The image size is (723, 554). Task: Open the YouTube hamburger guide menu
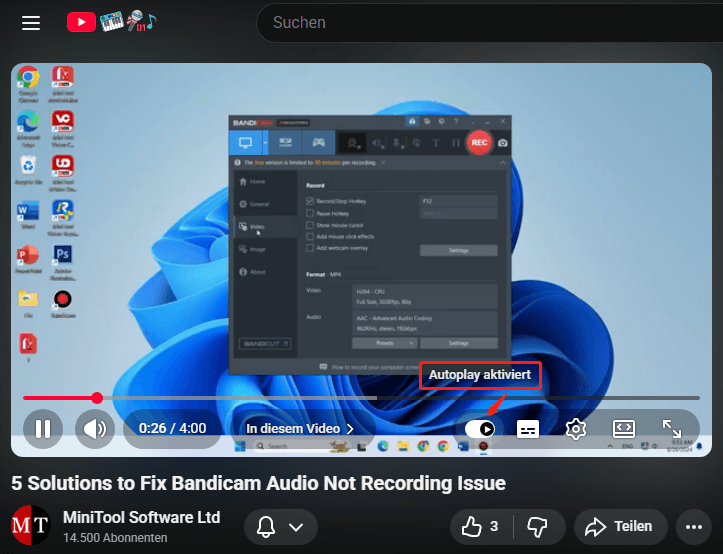(31, 22)
